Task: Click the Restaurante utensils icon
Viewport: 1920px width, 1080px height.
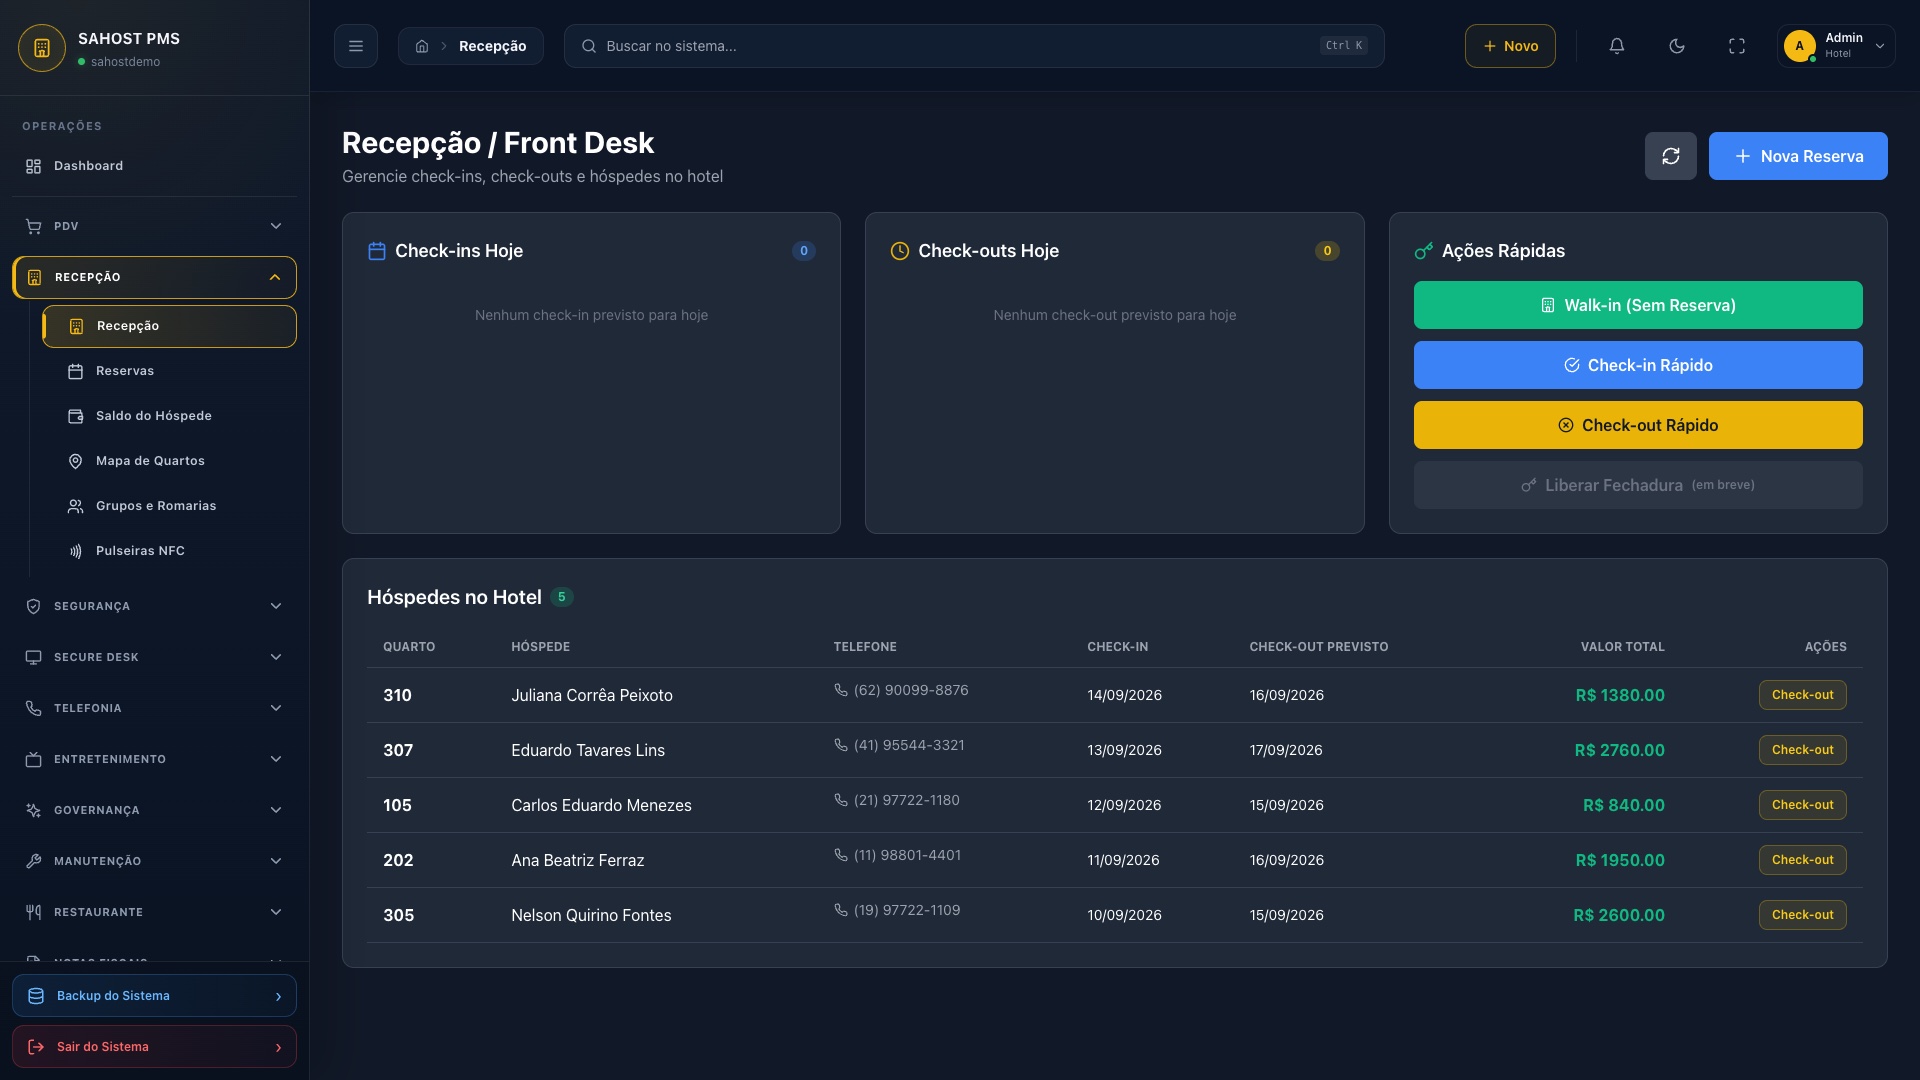Action: (33, 912)
